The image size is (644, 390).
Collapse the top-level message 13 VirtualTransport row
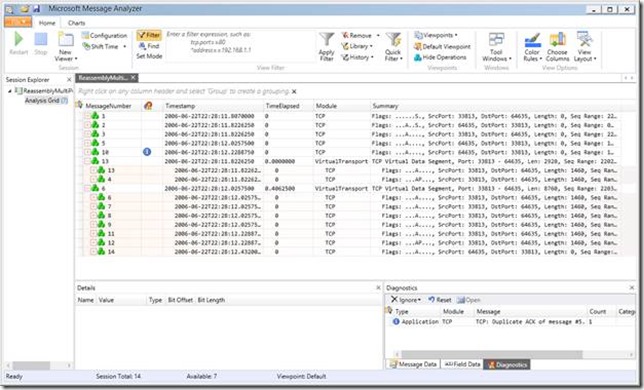pyautogui.click(x=87, y=161)
